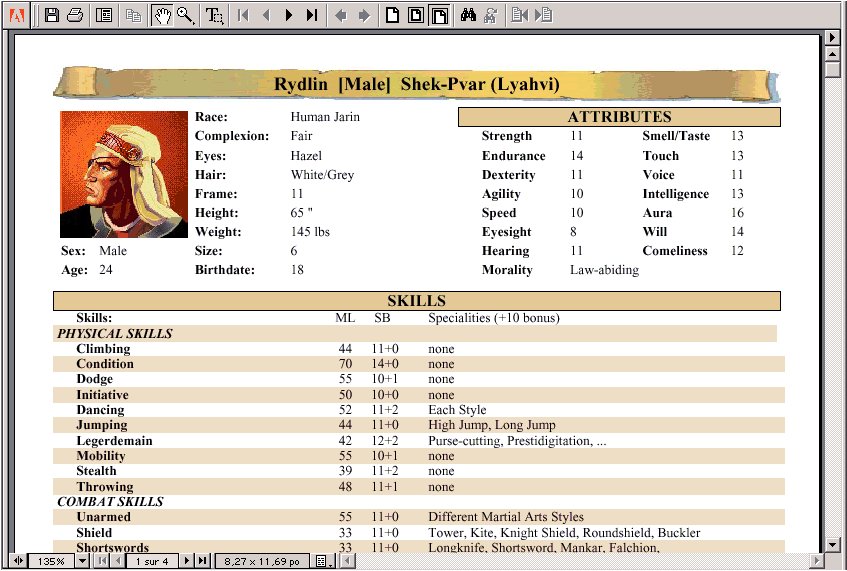
Task: Click the vertical scrollbar thumb
Action: point(832,70)
